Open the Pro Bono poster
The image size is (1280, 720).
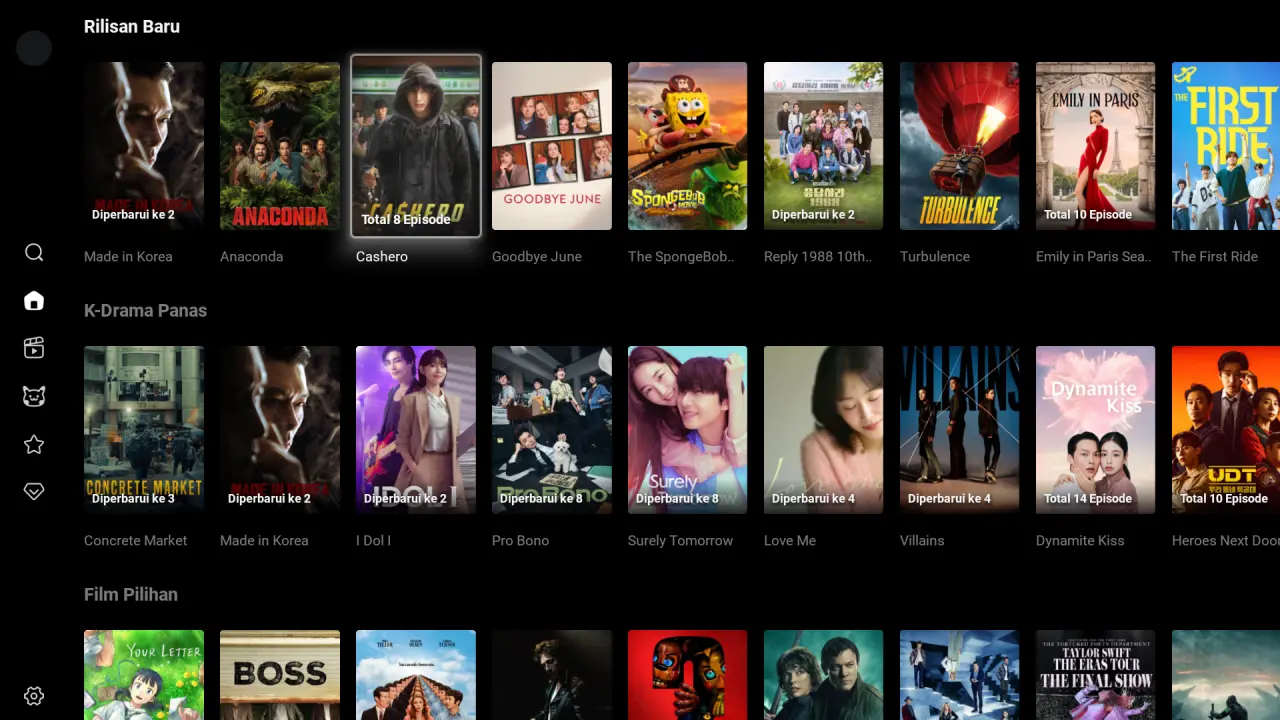click(x=552, y=430)
